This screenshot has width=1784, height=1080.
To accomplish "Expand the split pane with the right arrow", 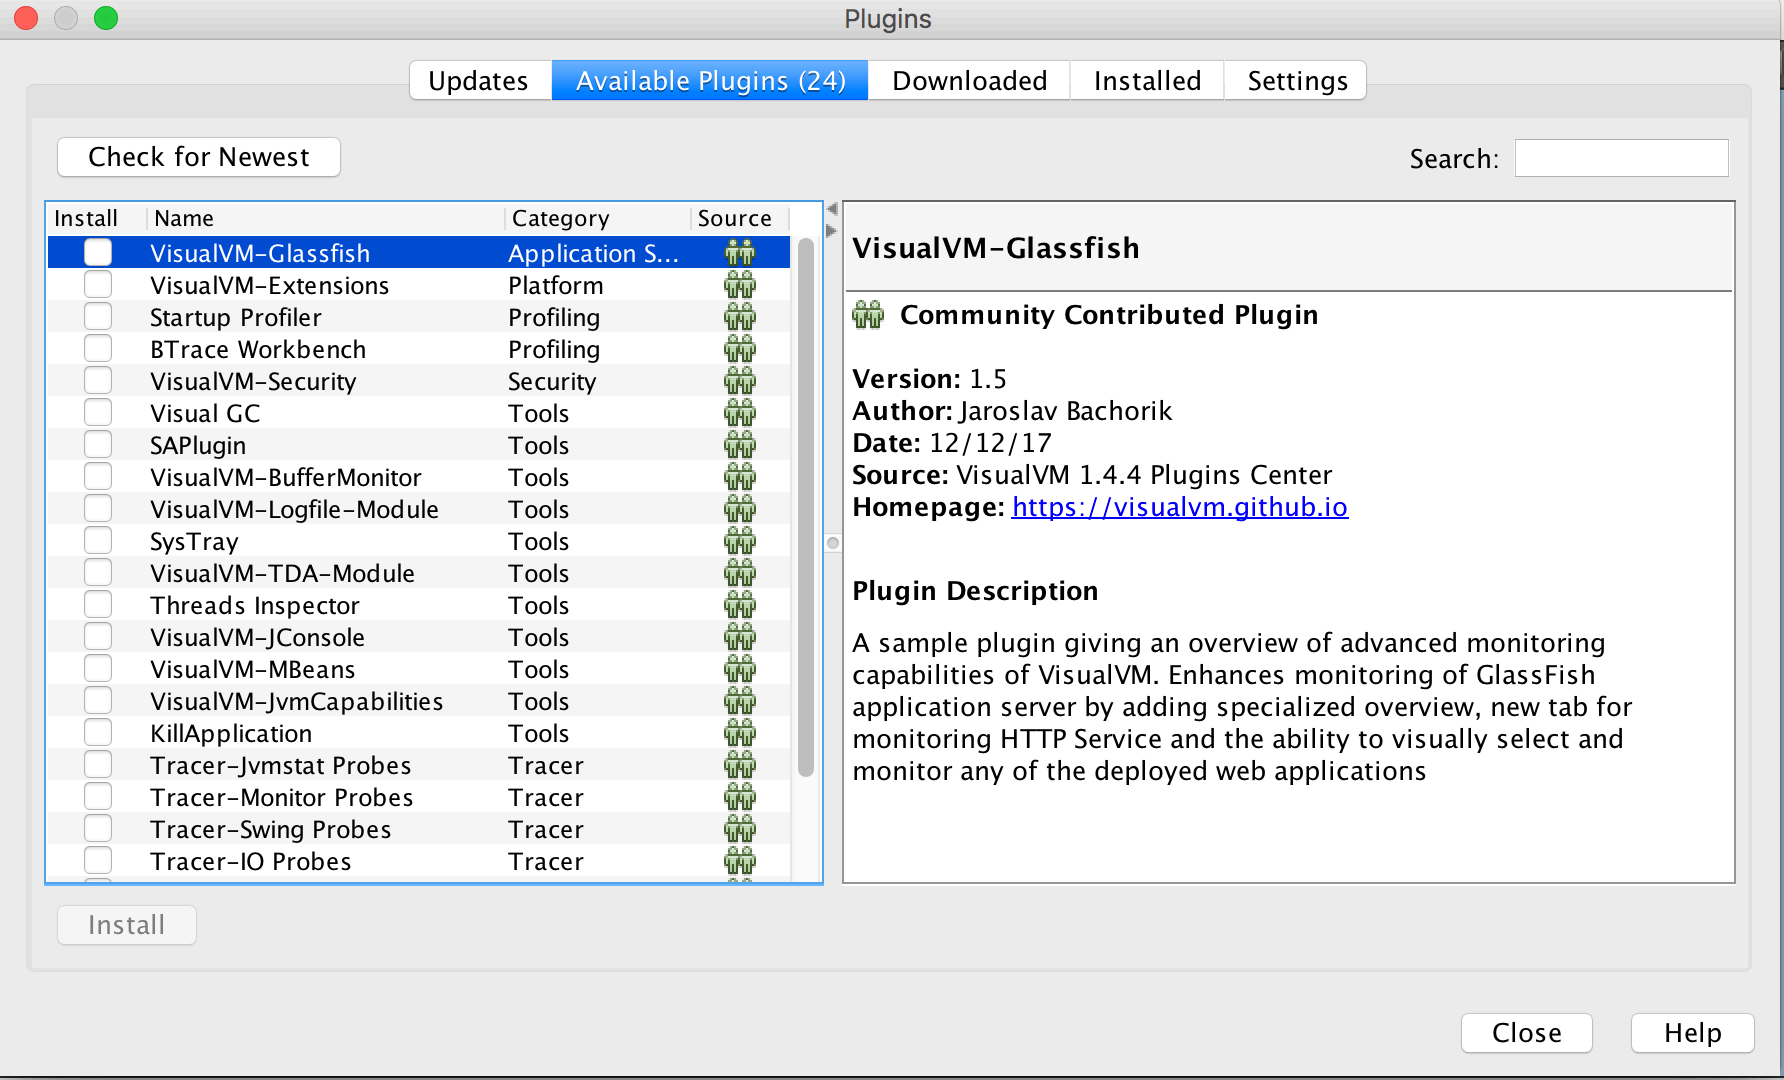I will pyautogui.click(x=832, y=231).
